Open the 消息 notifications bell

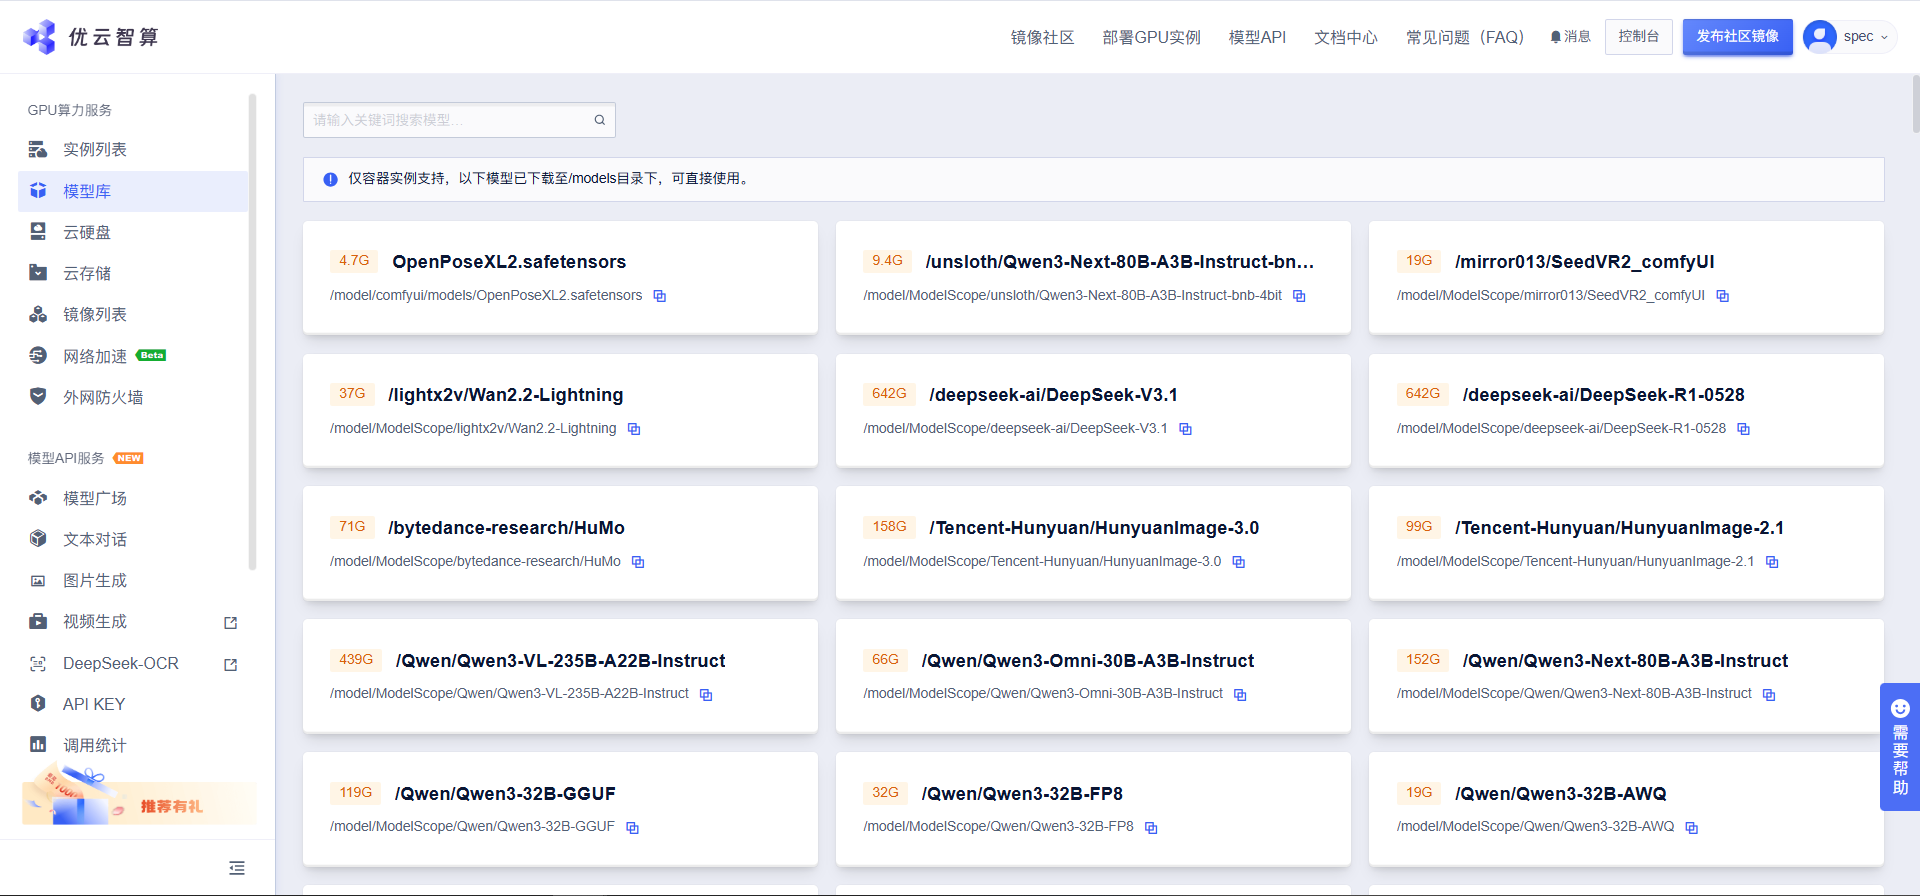pos(1570,37)
